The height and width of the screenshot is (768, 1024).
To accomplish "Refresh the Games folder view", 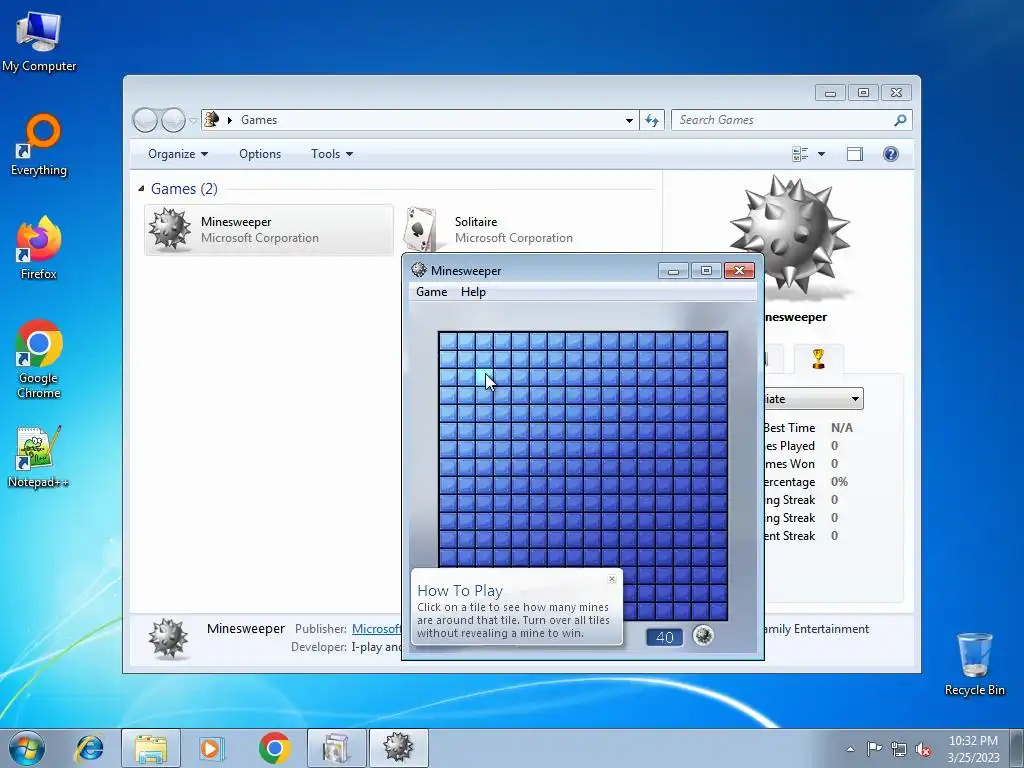I will (x=652, y=120).
